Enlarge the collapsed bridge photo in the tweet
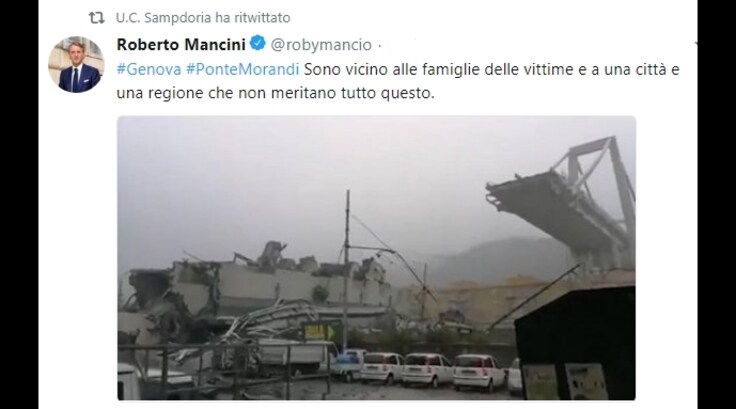 click(x=376, y=258)
